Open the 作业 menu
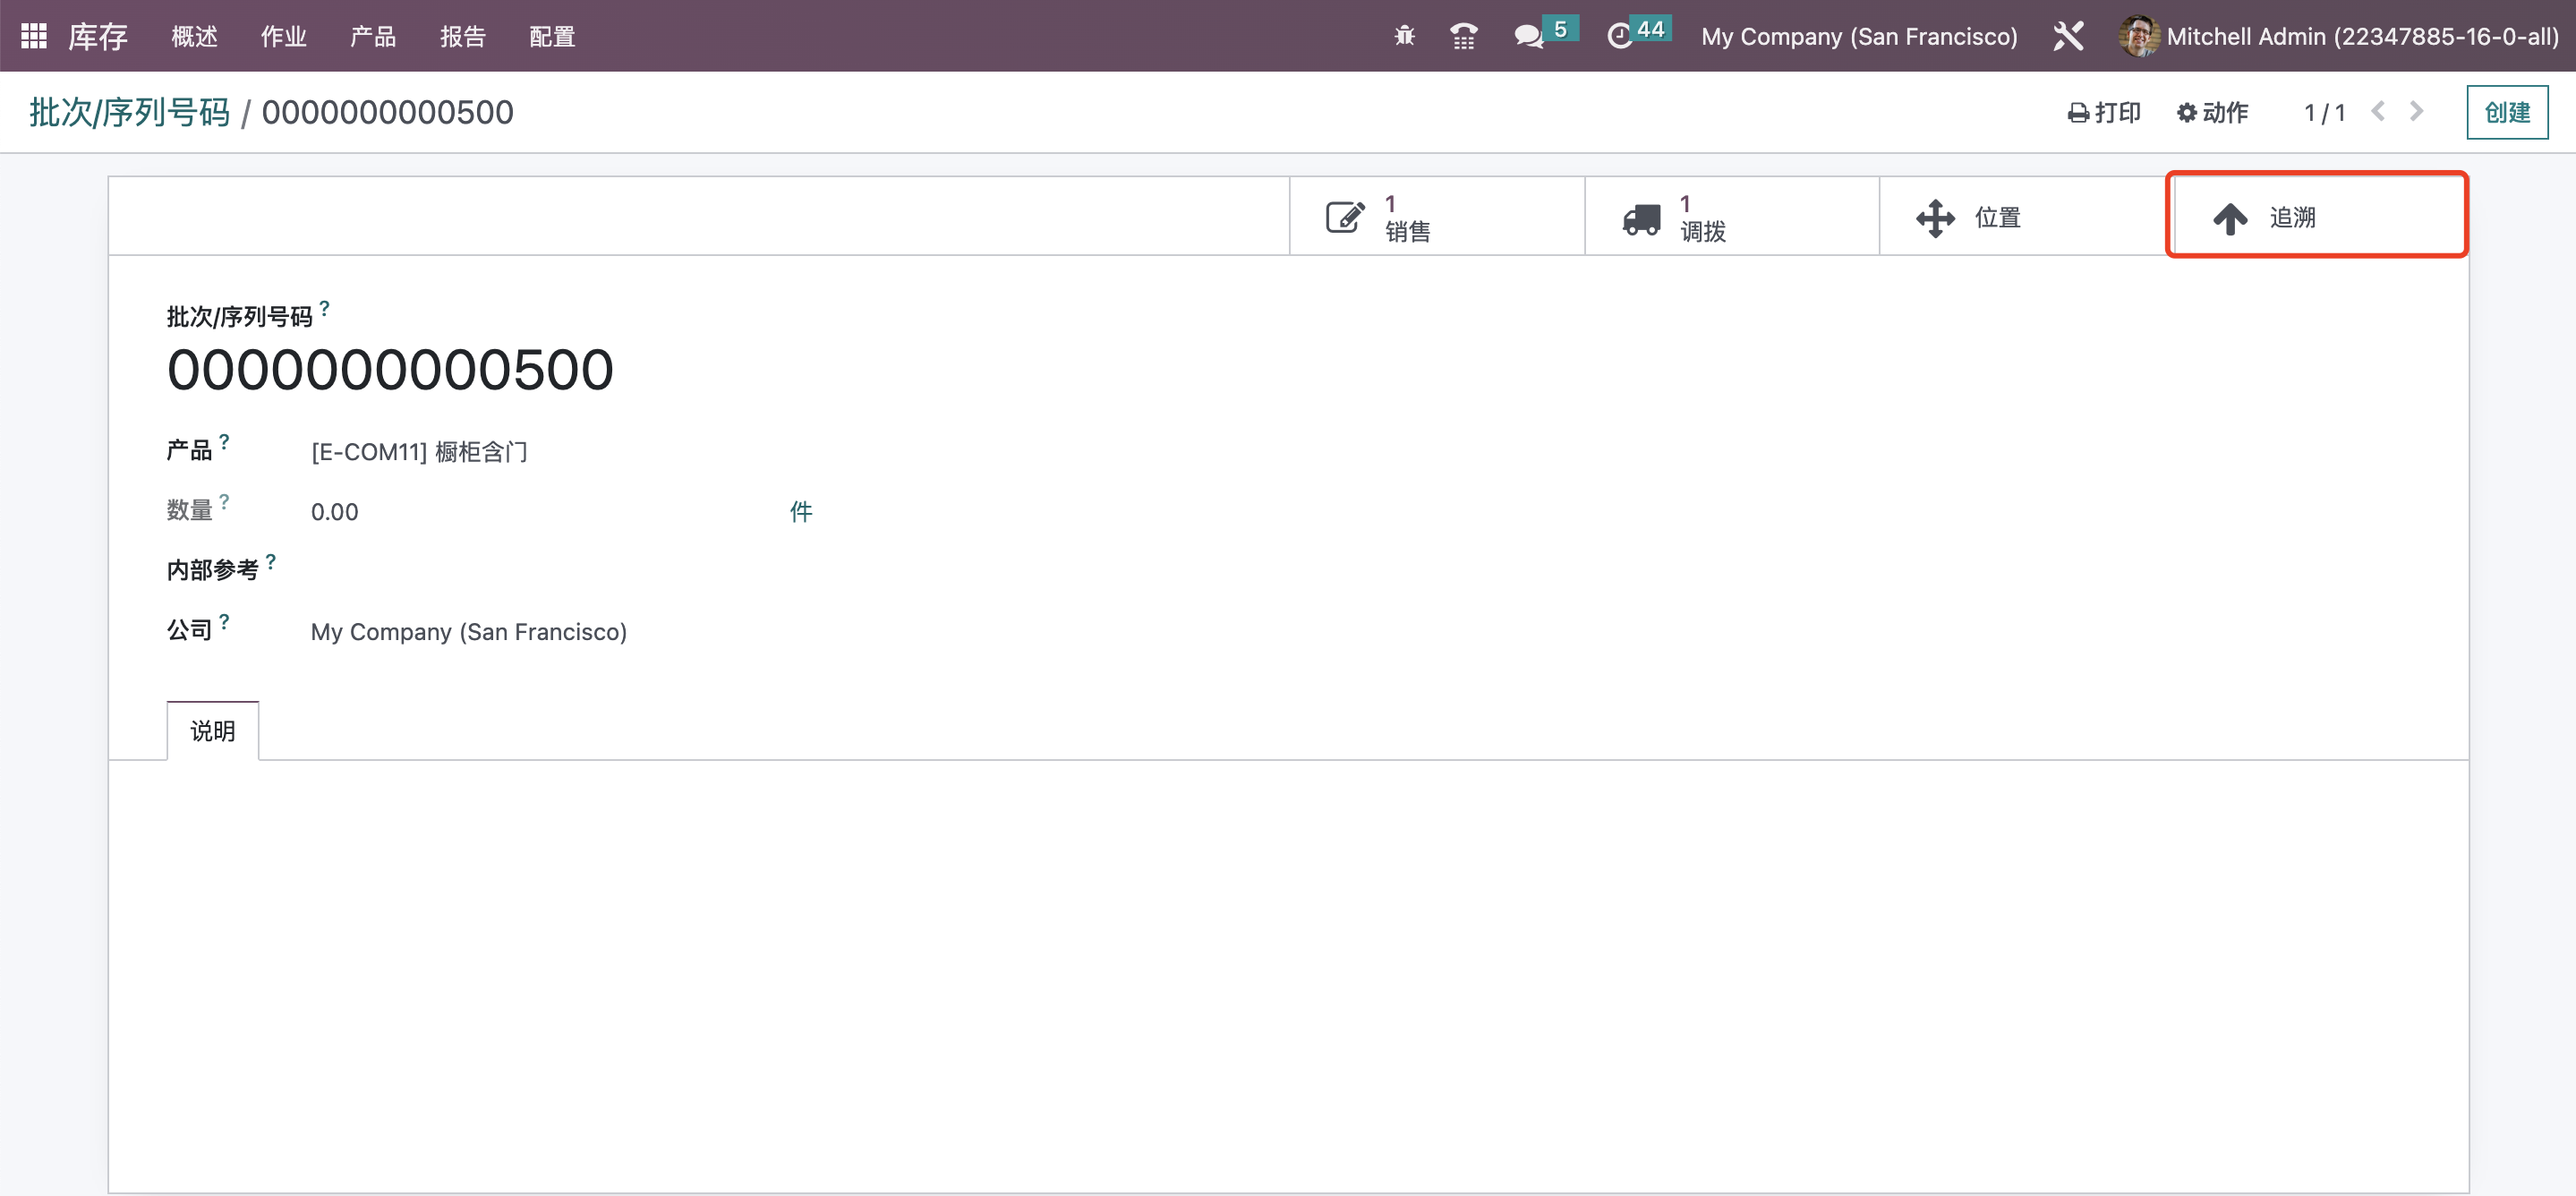 (283, 37)
